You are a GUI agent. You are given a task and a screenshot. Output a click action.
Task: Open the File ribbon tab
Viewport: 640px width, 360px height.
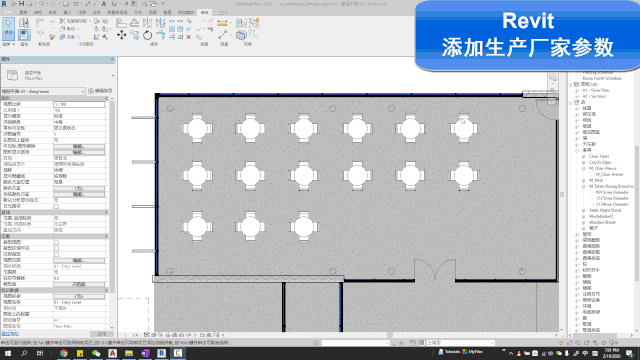click(x=8, y=13)
